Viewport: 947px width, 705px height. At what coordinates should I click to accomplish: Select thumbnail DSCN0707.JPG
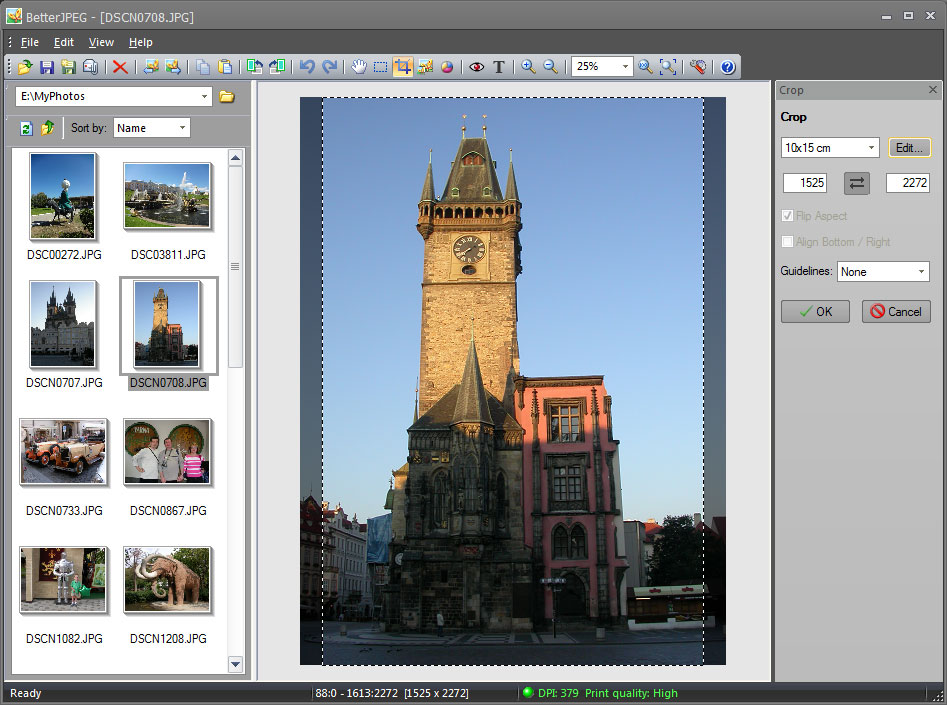coord(63,324)
